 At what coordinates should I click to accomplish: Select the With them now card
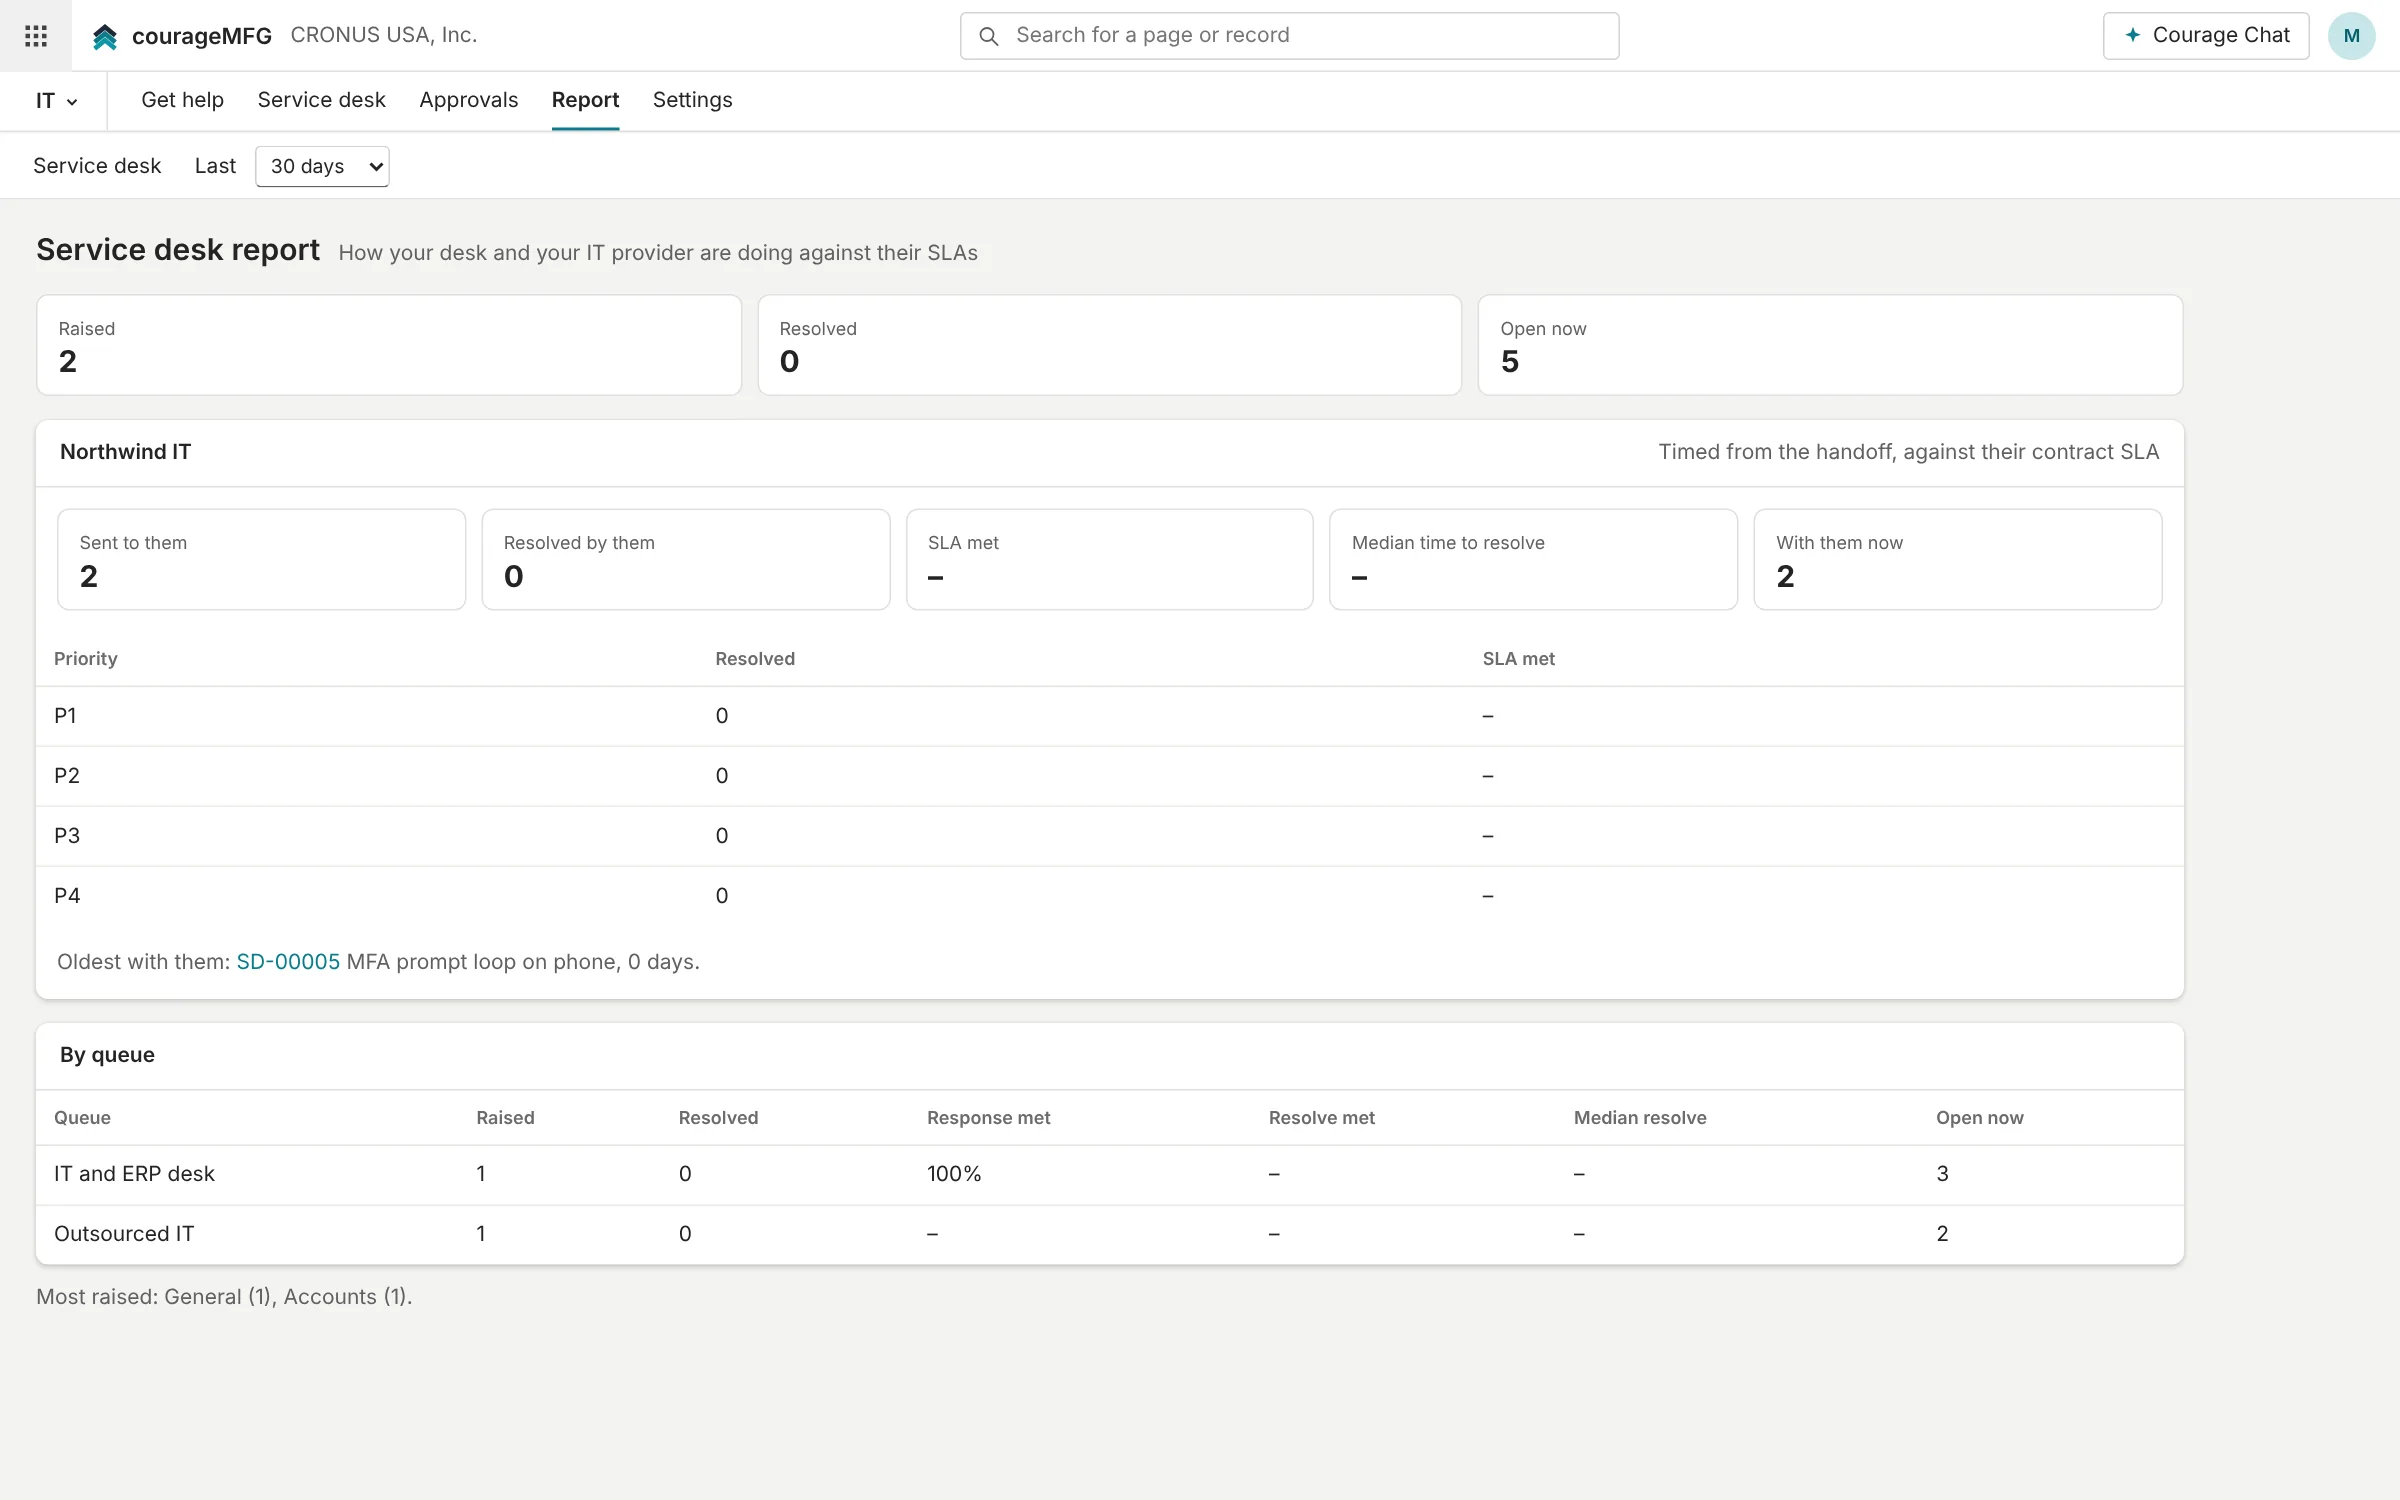pos(1957,560)
